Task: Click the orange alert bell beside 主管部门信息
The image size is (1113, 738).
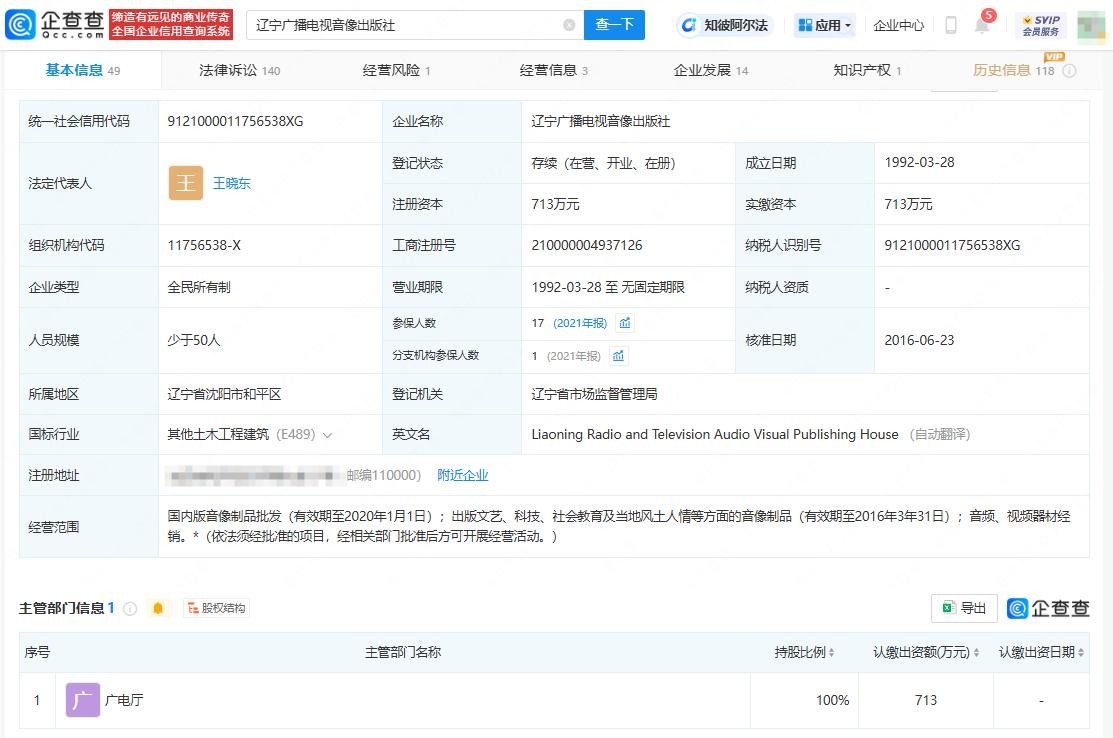Action: [158, 608]
